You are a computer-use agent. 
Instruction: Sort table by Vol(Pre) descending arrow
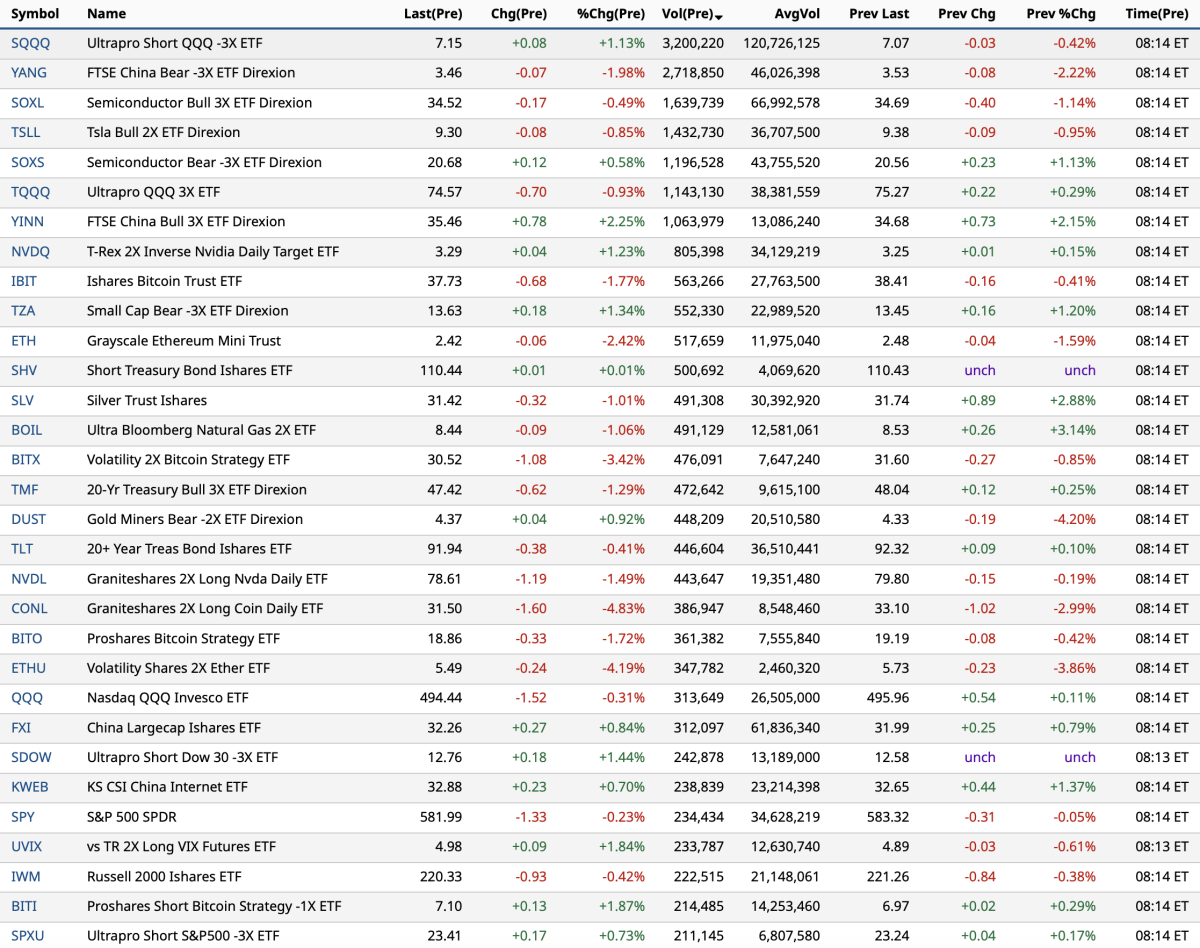click(x=719, y=15)
